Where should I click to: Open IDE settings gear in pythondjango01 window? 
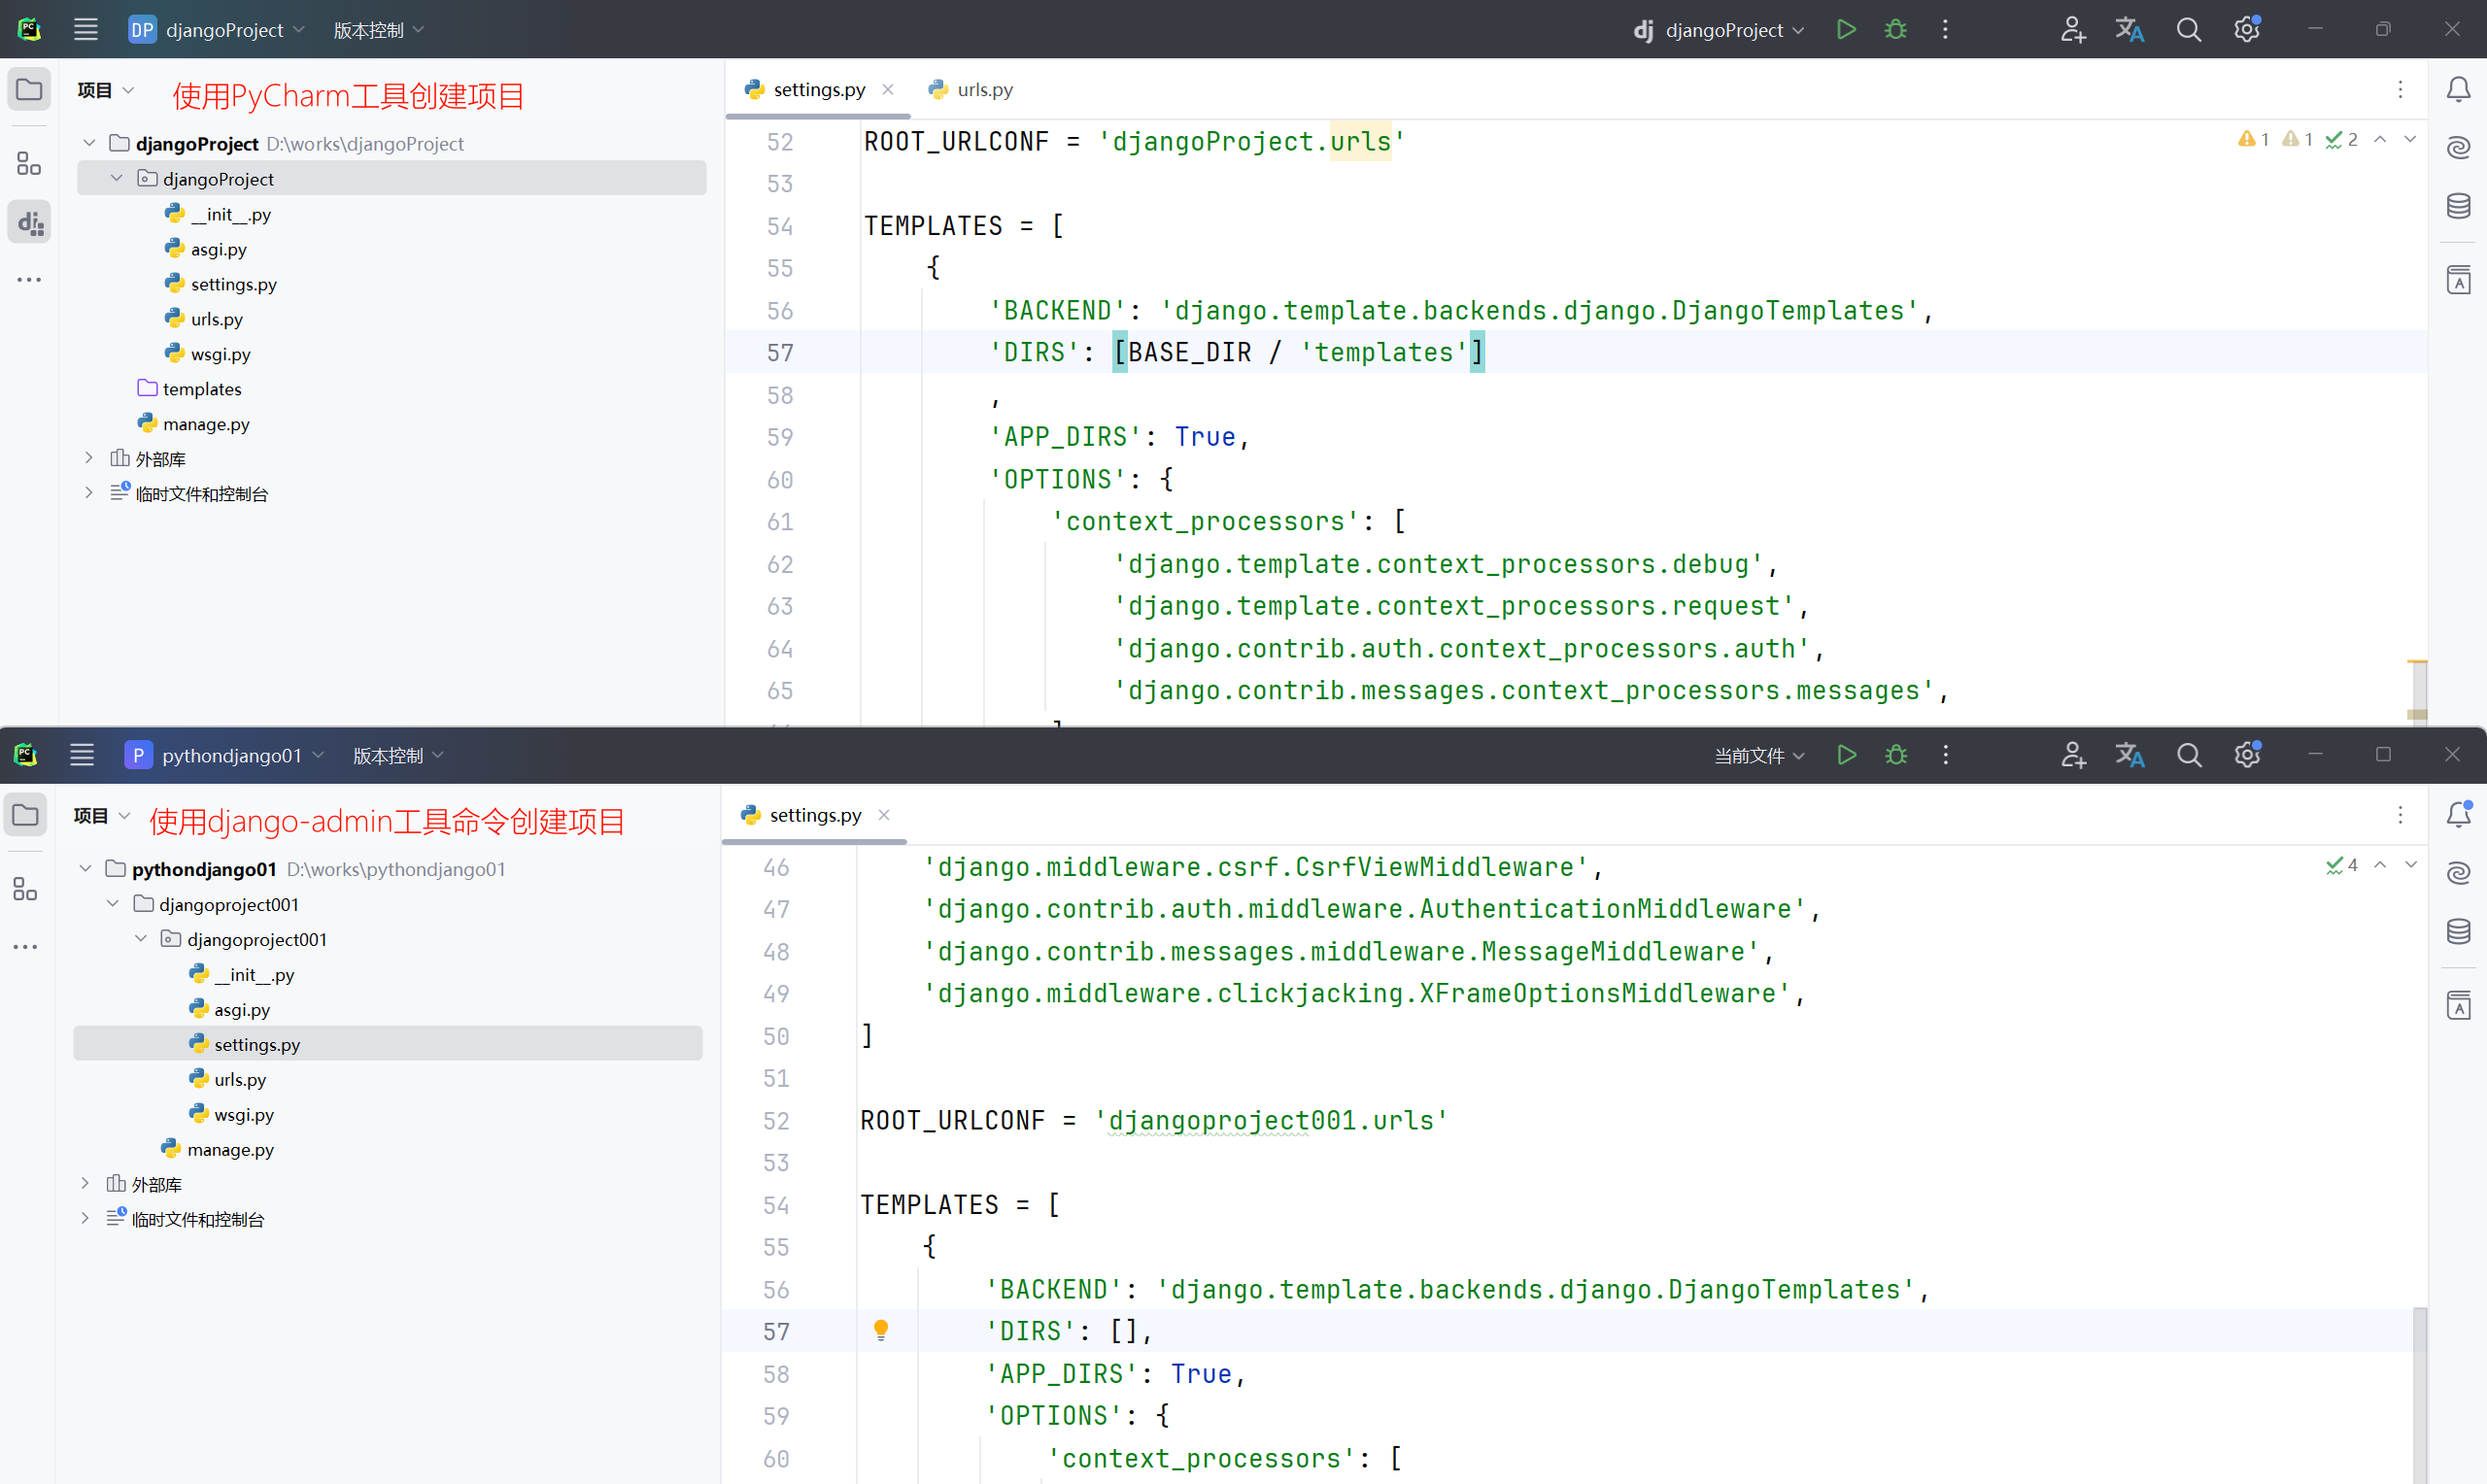click(x=2247, y=754)
